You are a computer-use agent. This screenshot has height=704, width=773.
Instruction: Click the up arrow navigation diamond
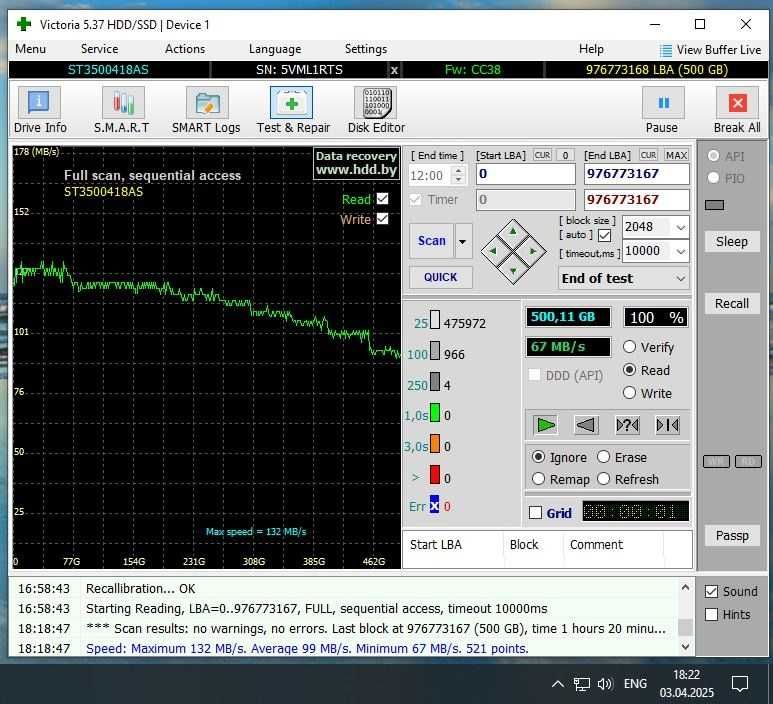point(513,232)
